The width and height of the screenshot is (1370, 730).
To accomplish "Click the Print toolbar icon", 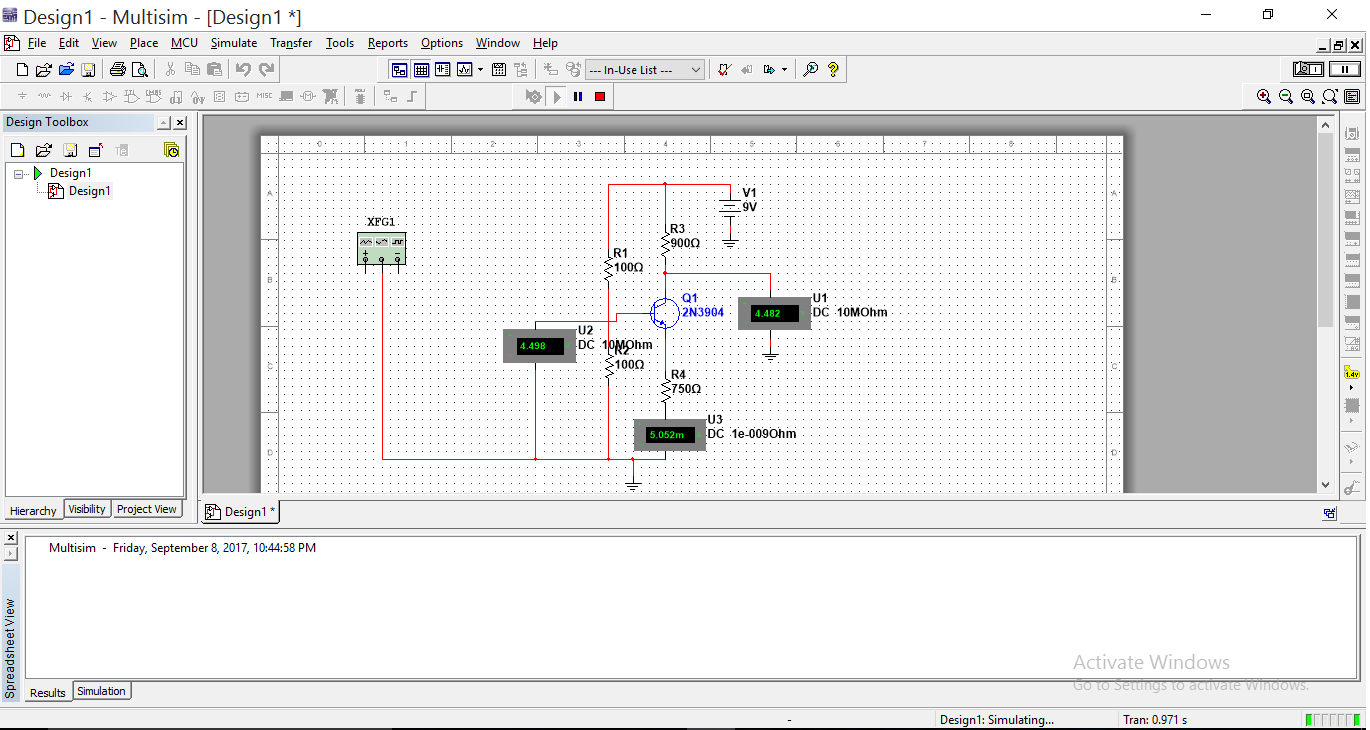I will [118, 70].
